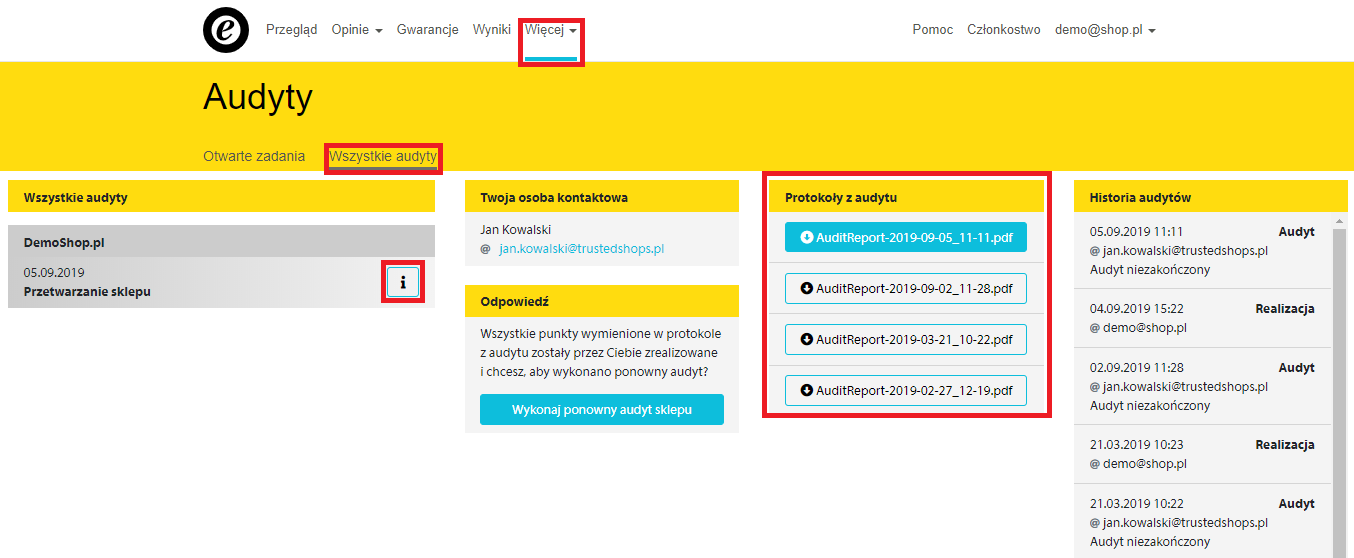Click the Audyty page heading
The height and width of the screenshot is (558, 1354).
click(x=258, y=98)
